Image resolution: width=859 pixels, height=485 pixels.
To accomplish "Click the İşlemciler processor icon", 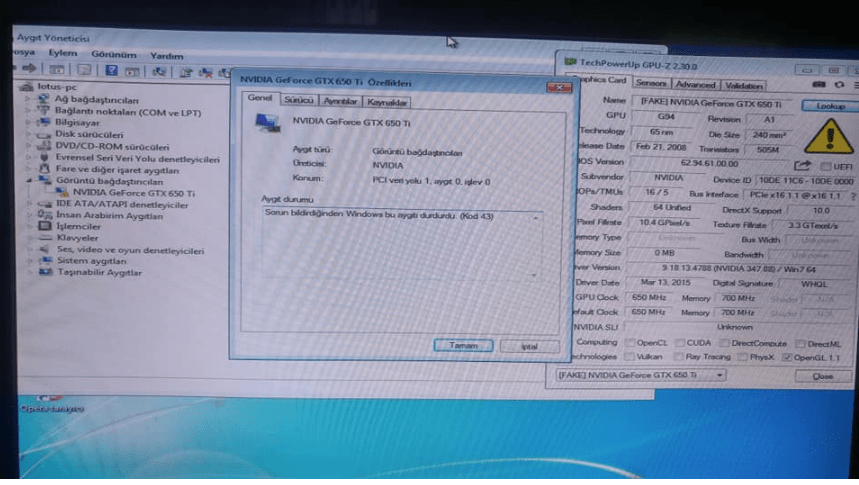I will coord(44,226).
